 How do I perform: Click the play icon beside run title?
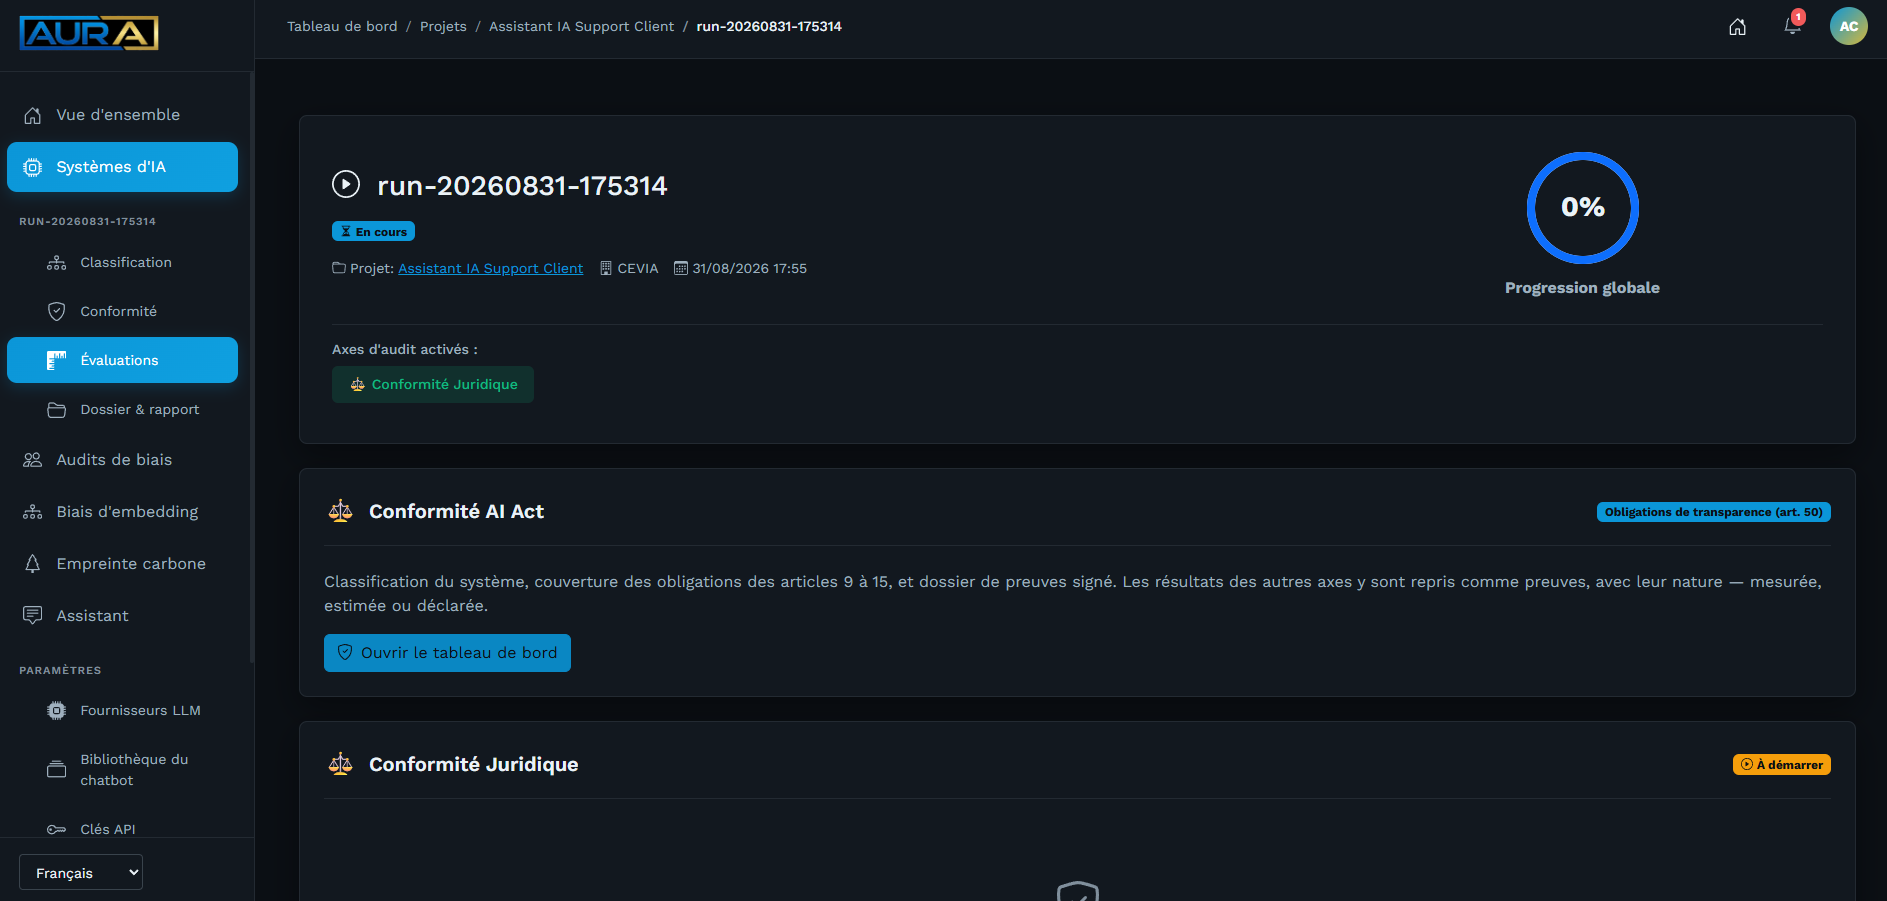(346, 184)
